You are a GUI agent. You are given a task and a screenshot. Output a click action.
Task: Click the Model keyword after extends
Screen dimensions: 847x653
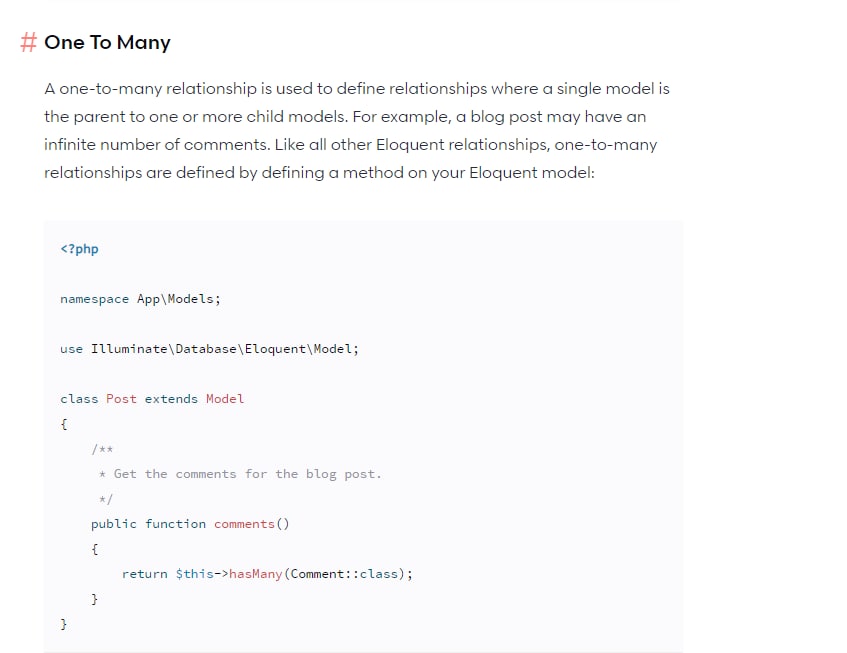click(x=225, y=399)
